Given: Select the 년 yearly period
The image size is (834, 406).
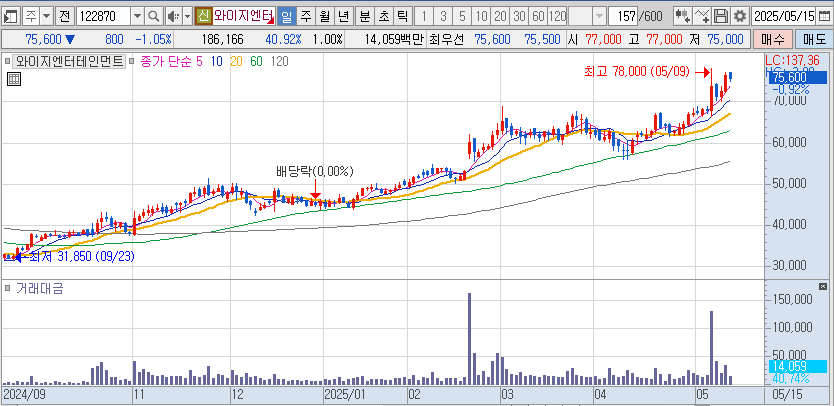Looking at the screenshot, I should click(344, 17).
